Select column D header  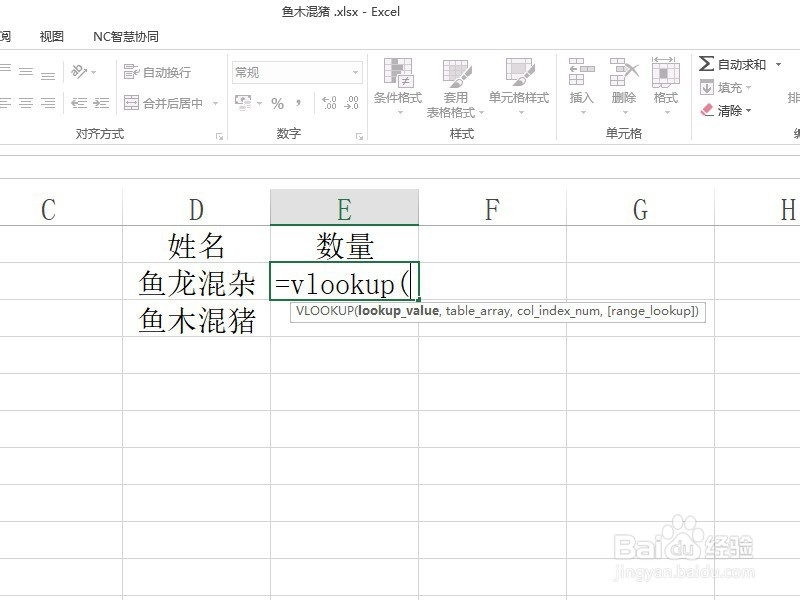point(196,209)
